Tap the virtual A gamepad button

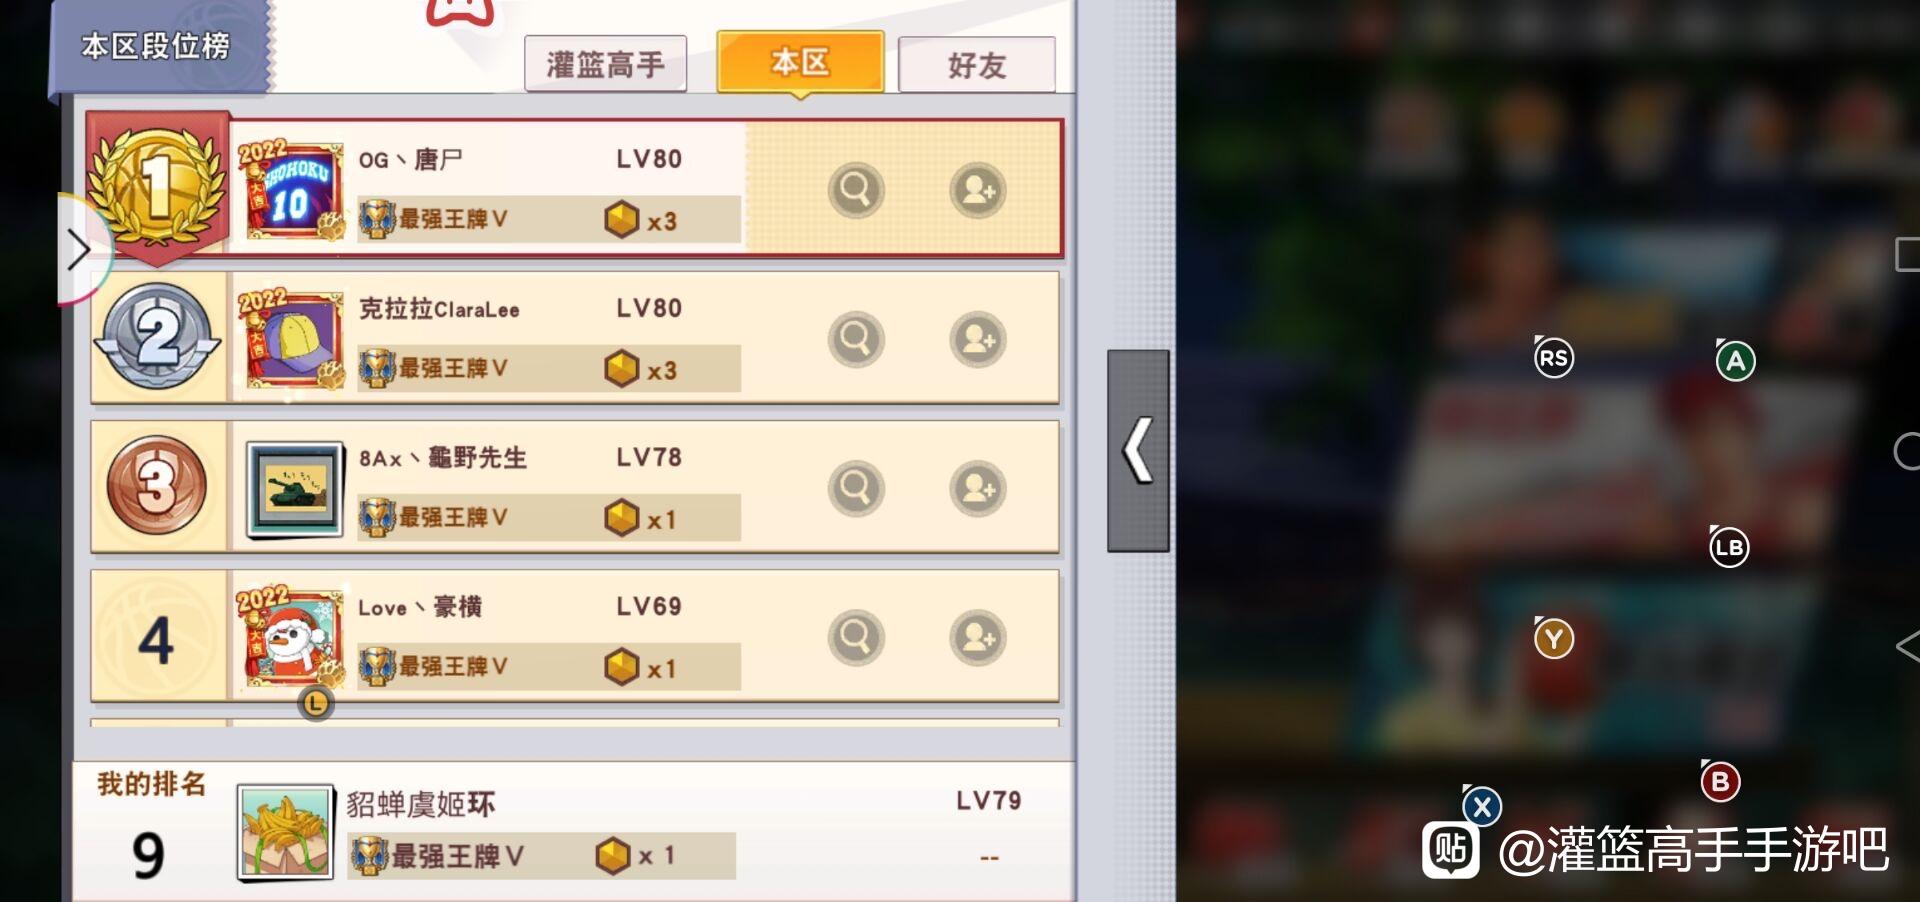coord(1736,361)
